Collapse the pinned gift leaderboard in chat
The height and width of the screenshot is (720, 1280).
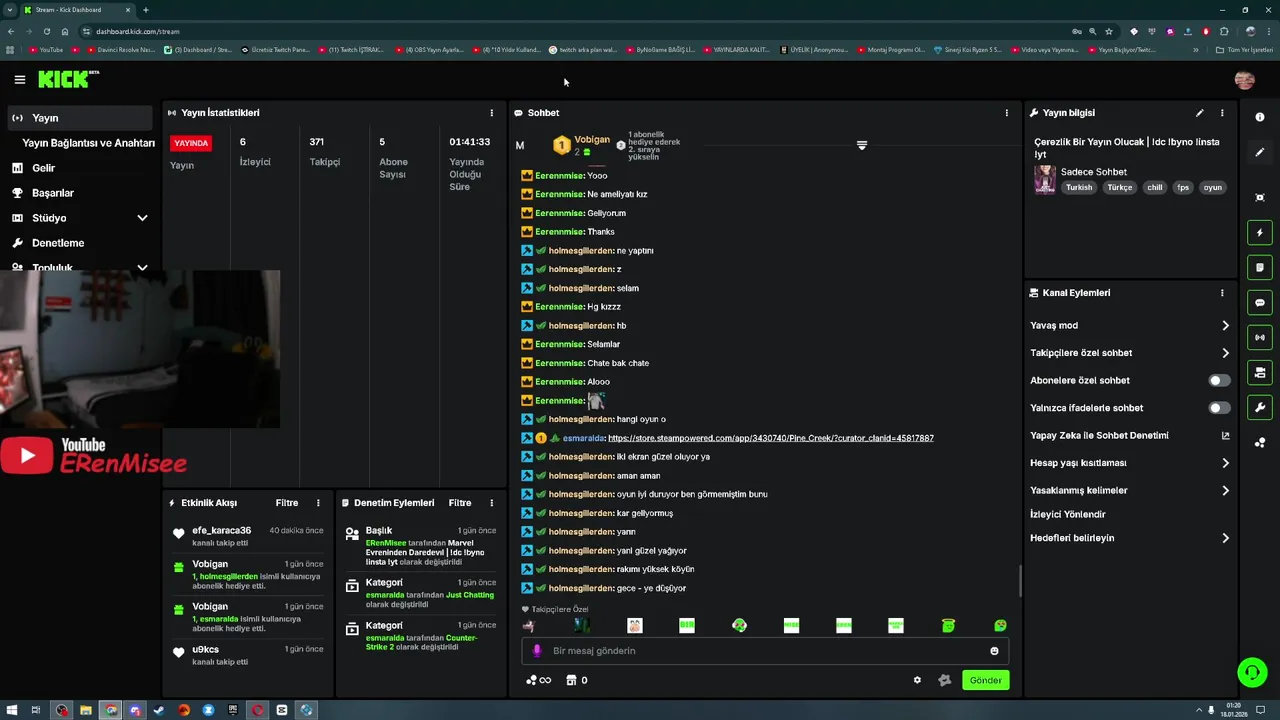pyautogui.click(x=861, y=146)
